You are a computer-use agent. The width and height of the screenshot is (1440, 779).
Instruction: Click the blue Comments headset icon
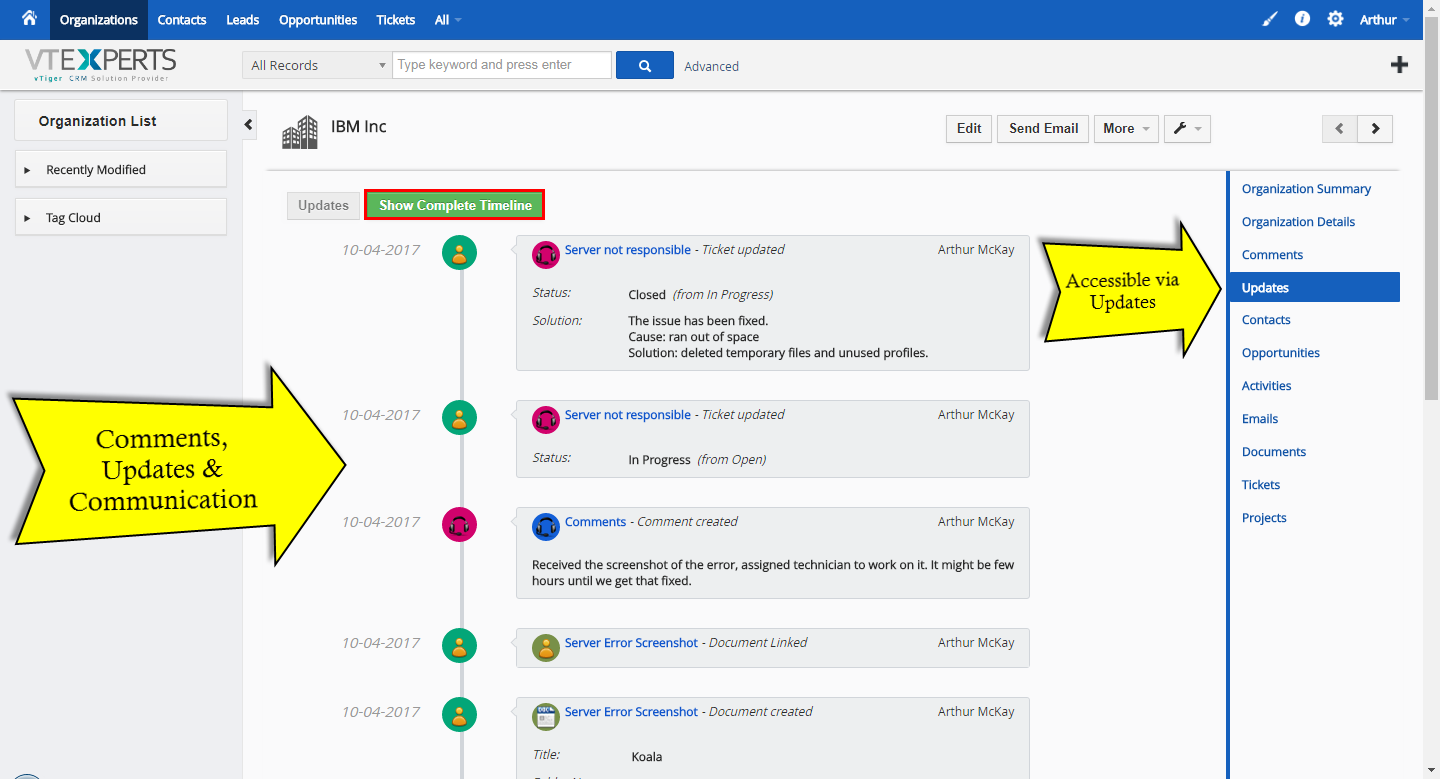click(546, 526)
